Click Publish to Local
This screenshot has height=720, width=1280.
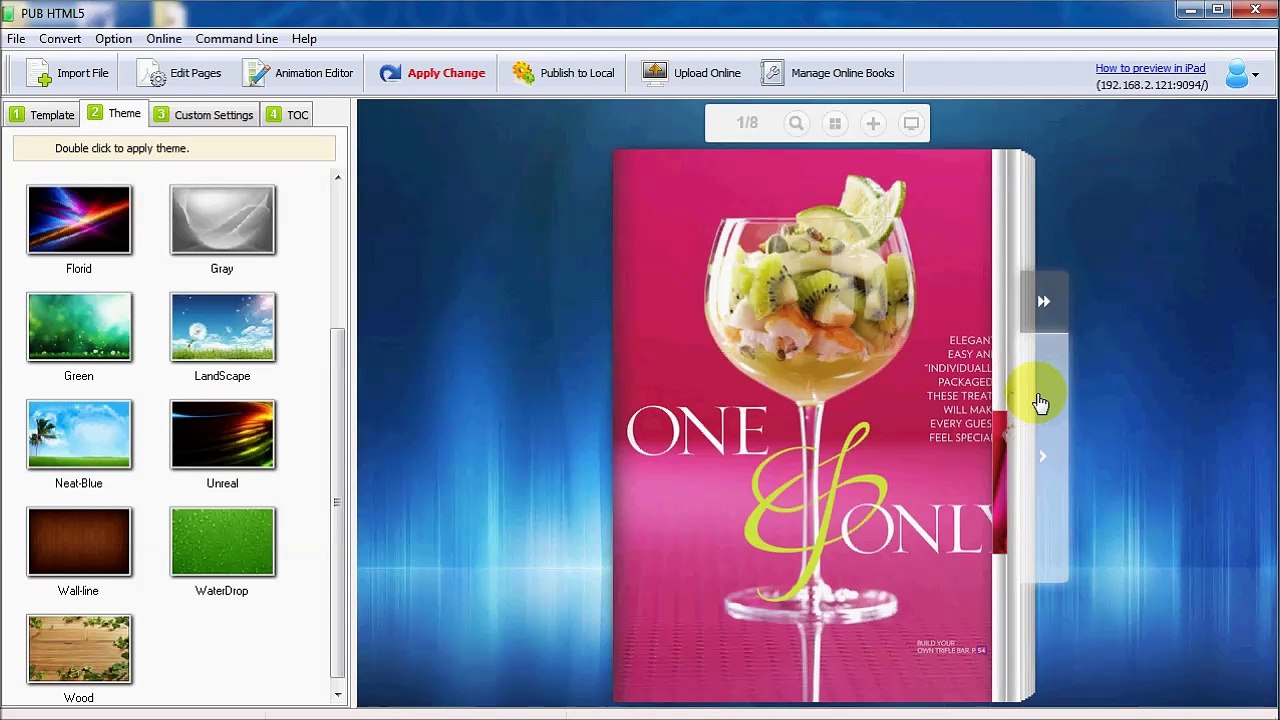pos(563,73)
